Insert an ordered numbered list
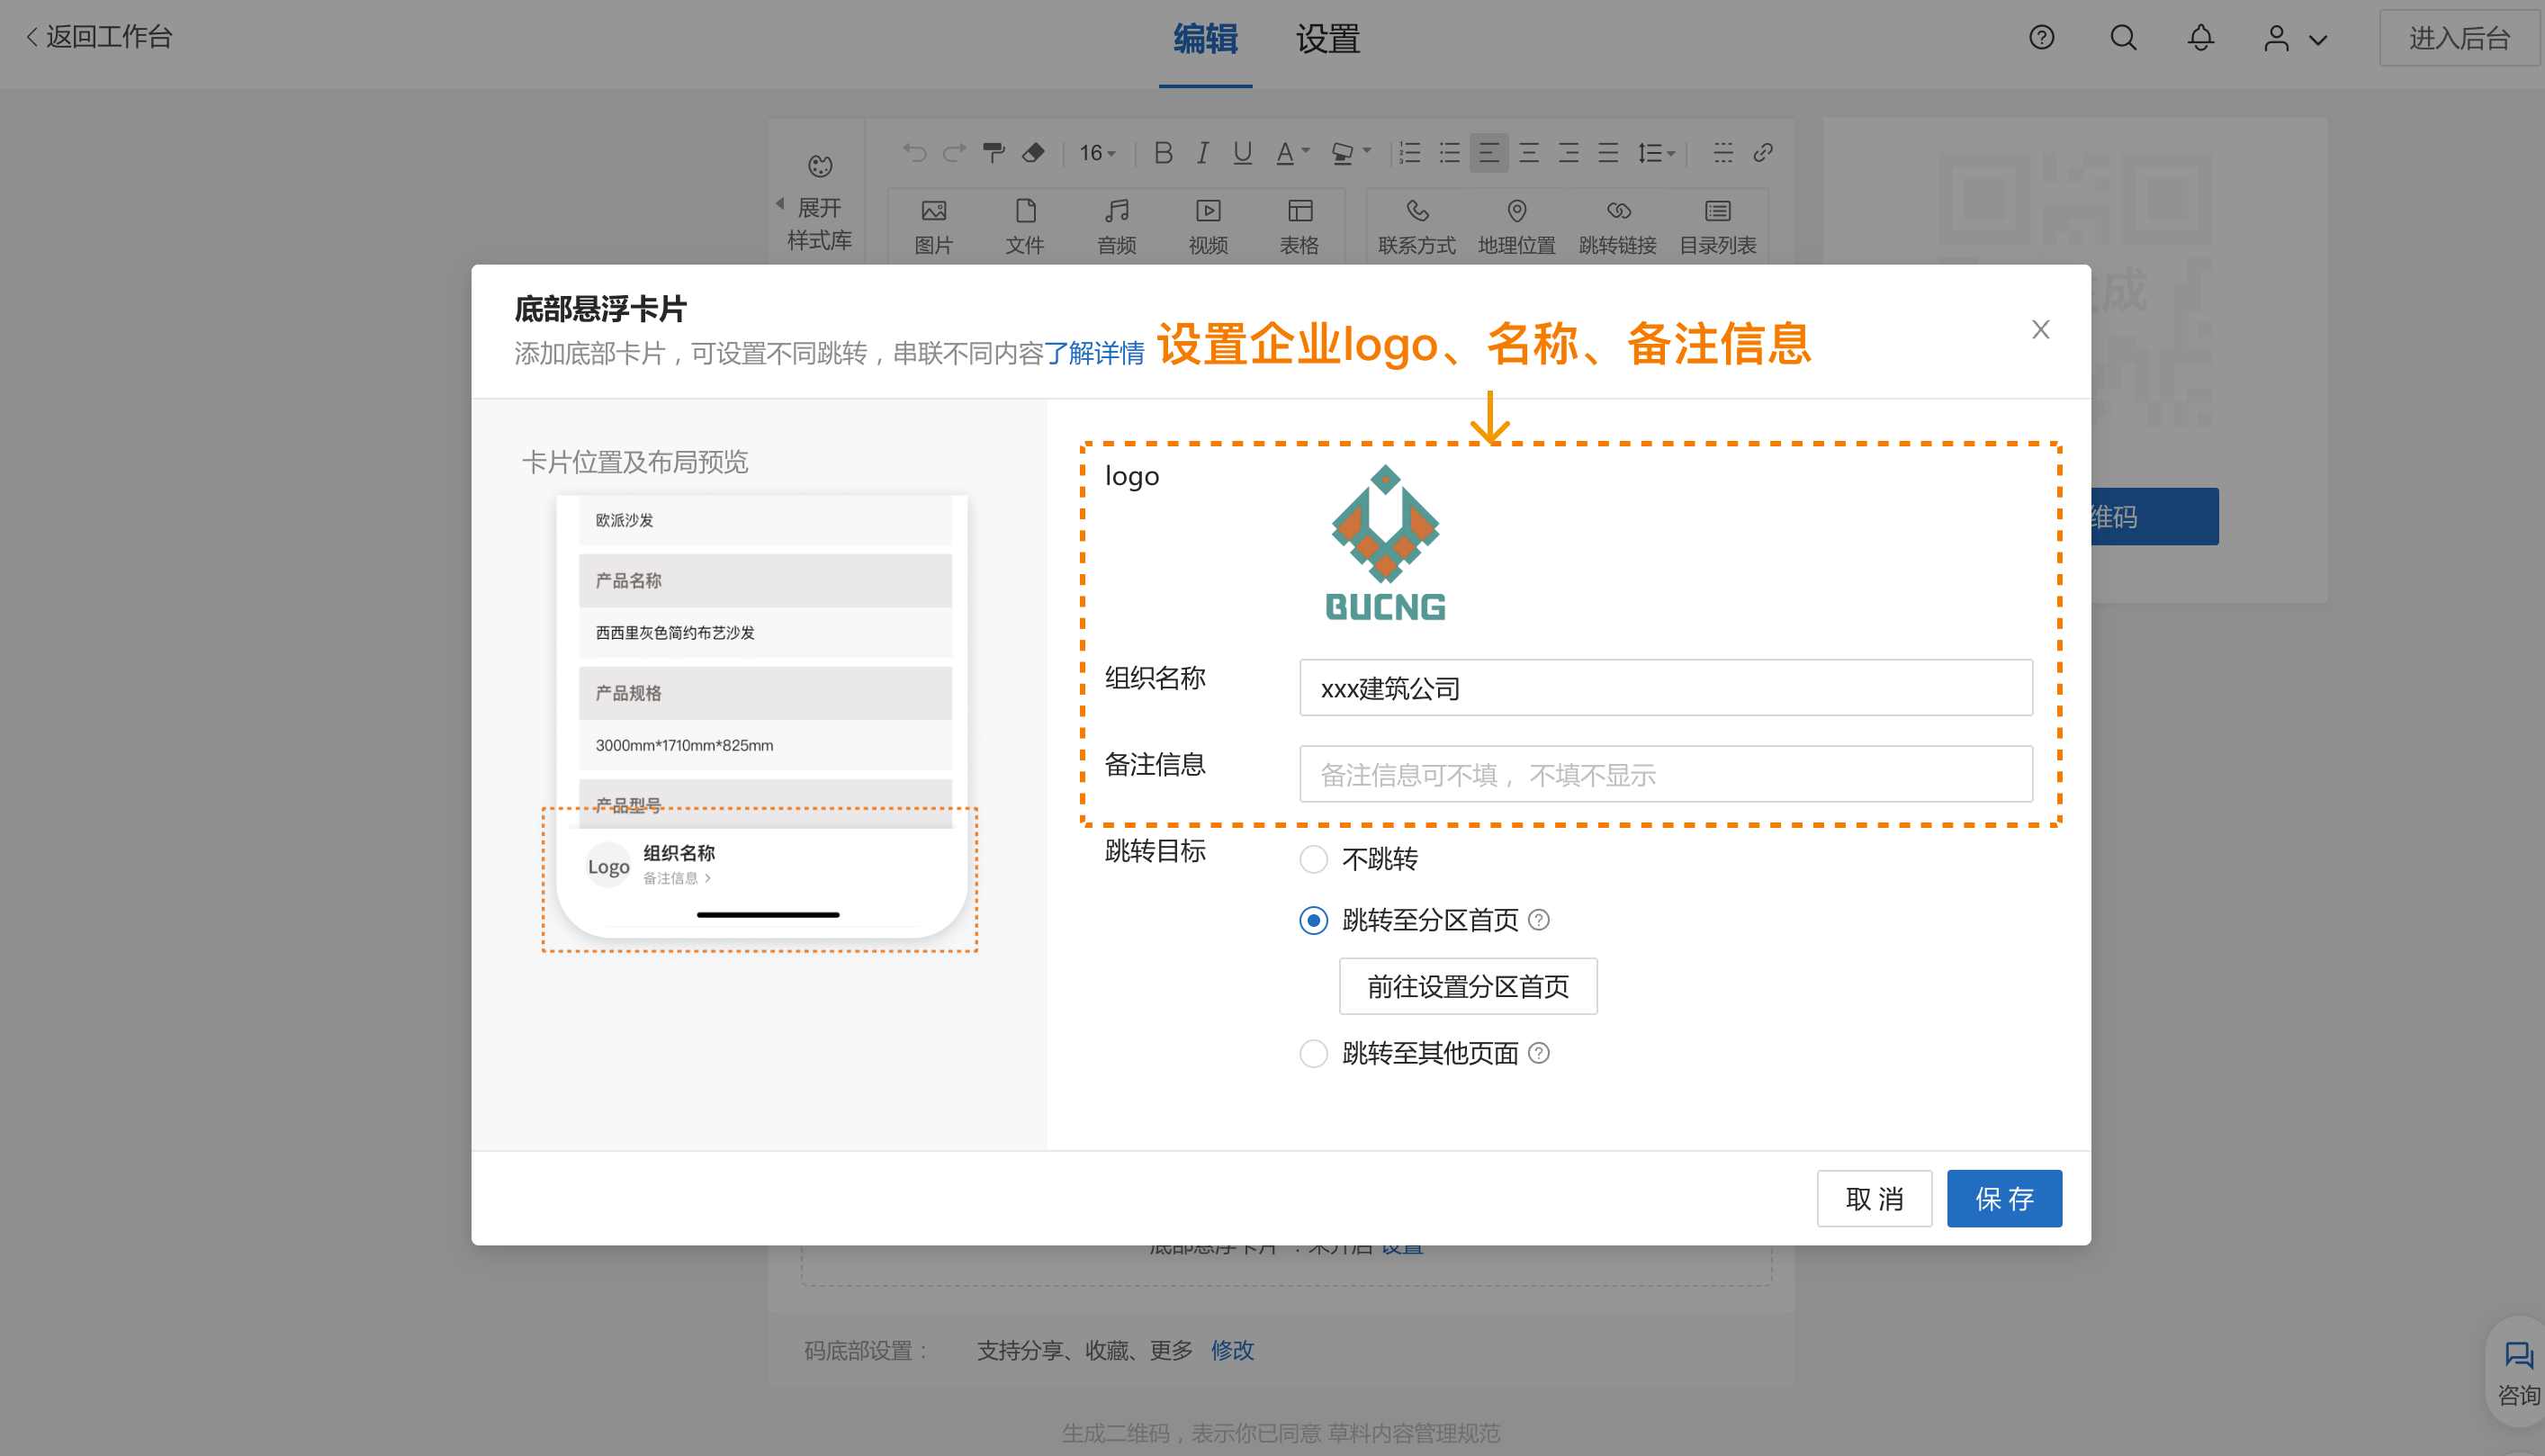Image resolution: width=2545 pixels, height=1456 pixels. [1410, 152]
